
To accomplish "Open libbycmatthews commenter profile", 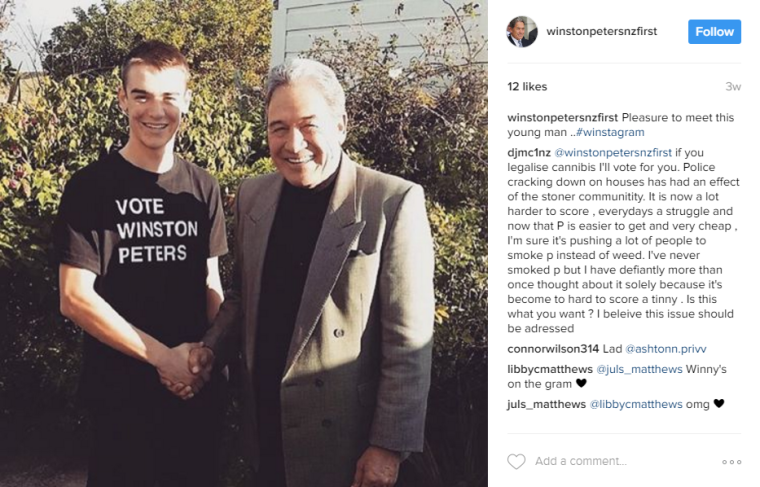I will point(550,369).
